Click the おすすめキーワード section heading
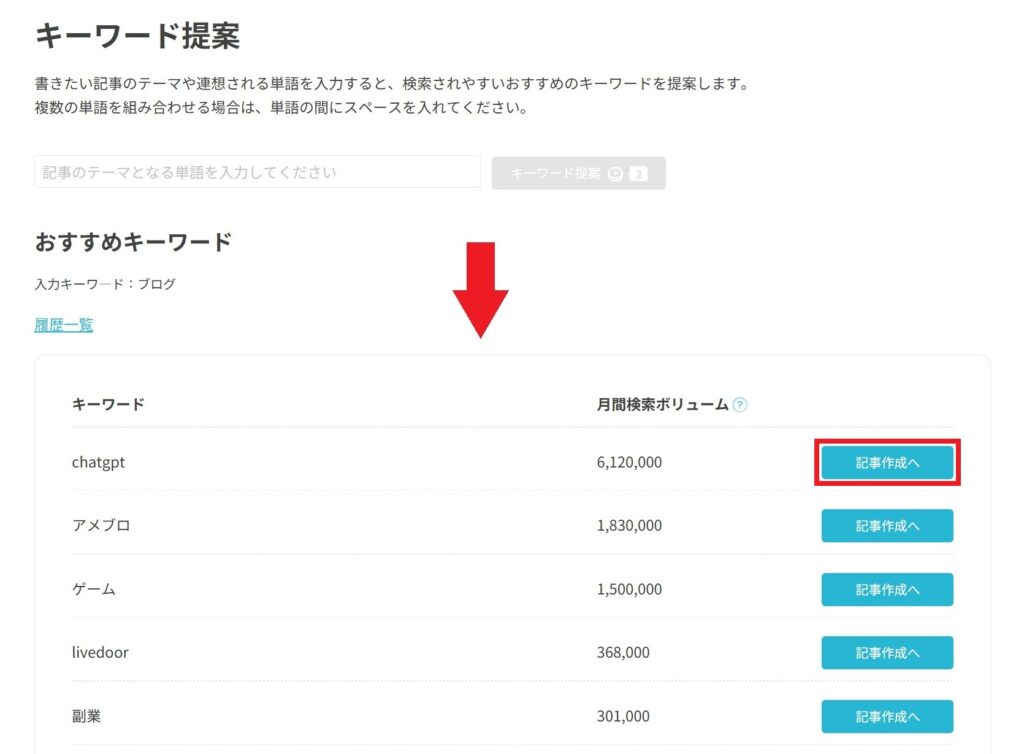 click(x=133, y=242)
